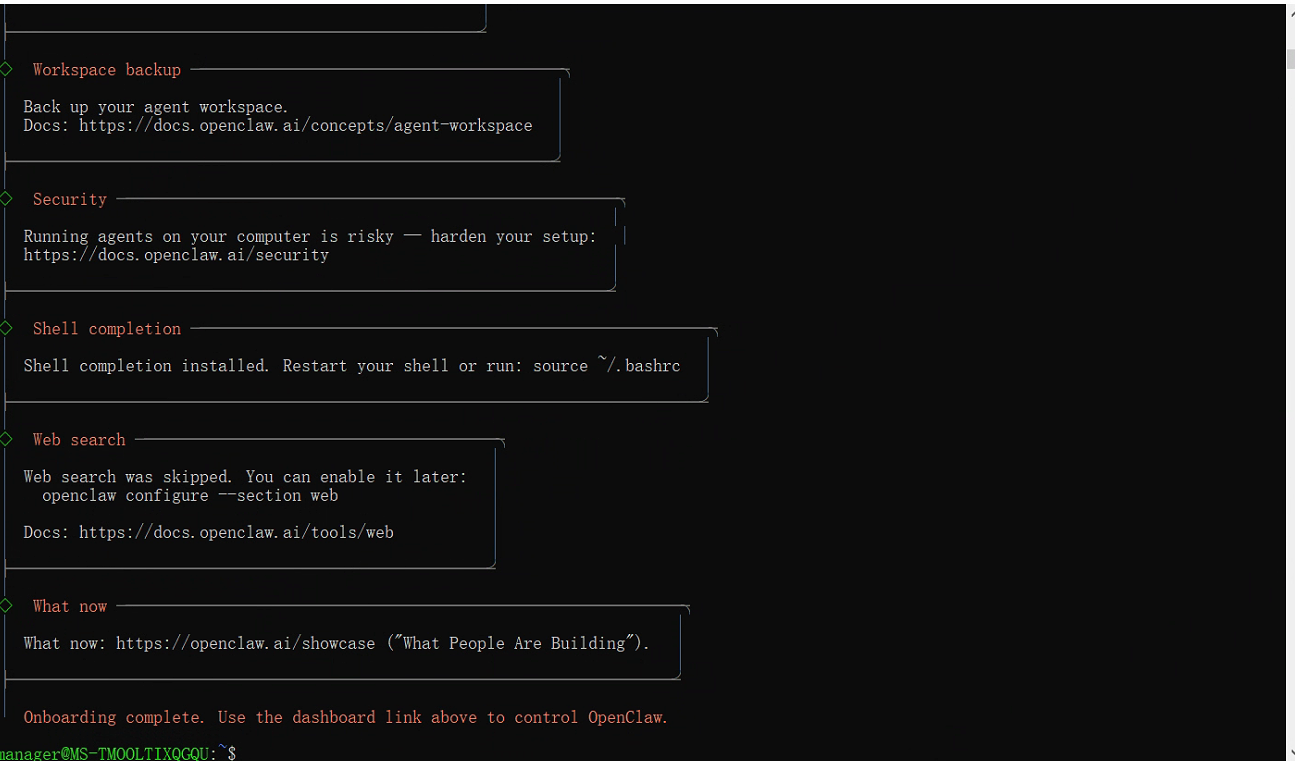Screen dimensions: 1295x761
Task: Click the scrollbar down arrow
Action: (x=1290, y=751)
